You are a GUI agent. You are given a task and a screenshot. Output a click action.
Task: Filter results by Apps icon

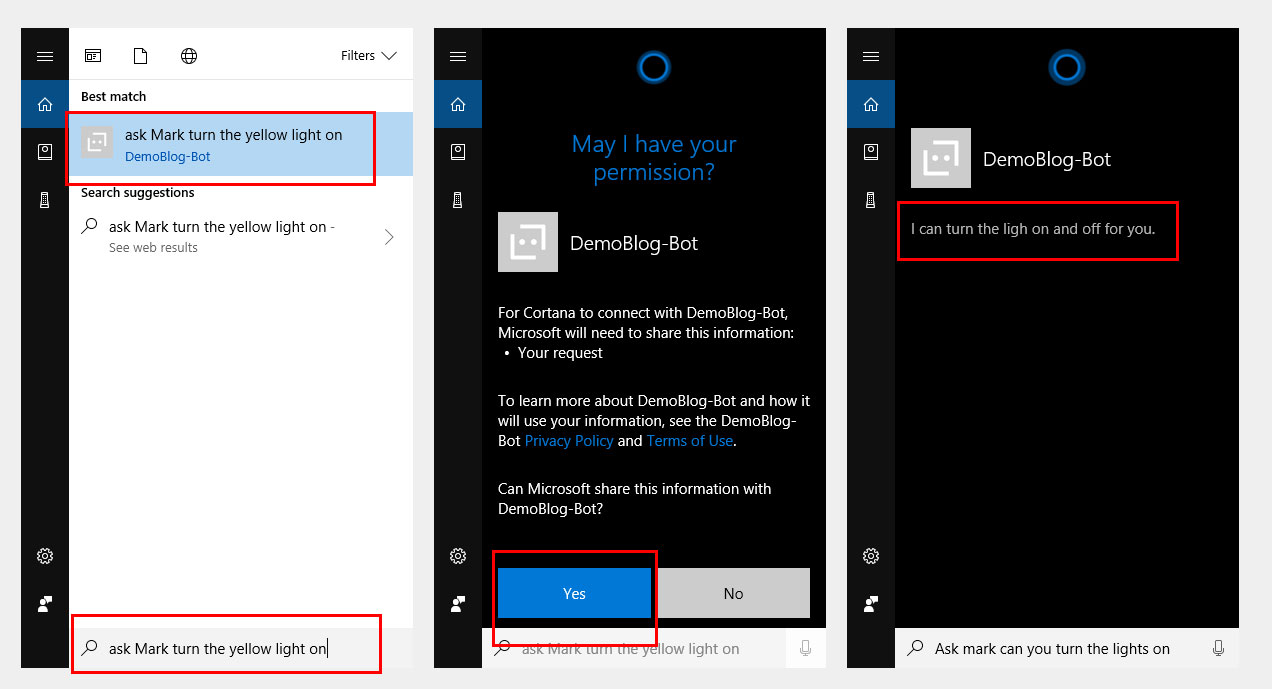tap(93, 56)
